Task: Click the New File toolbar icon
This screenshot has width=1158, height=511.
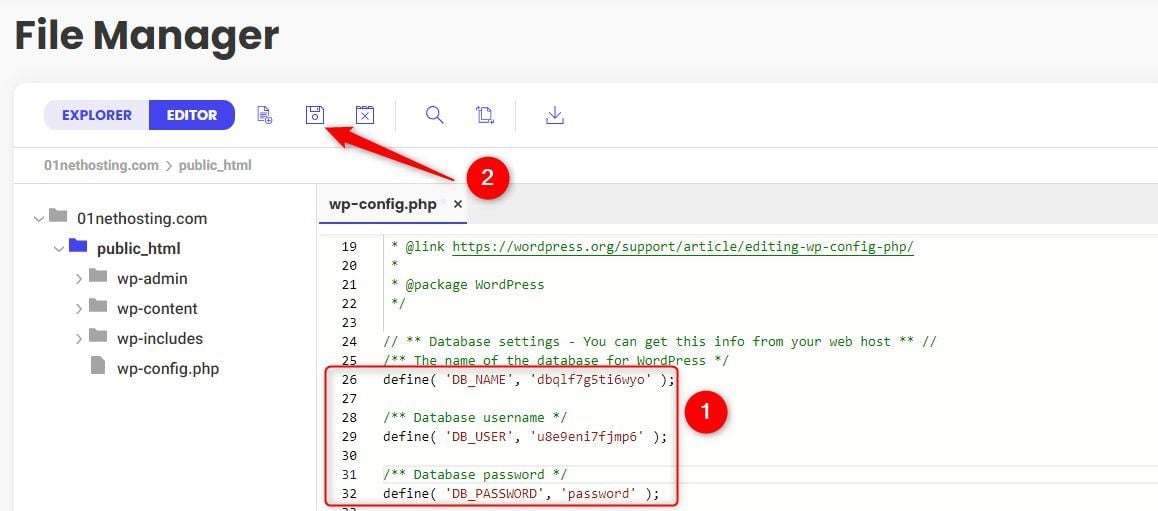Action: pyautogui.click(x=264, y=115)
